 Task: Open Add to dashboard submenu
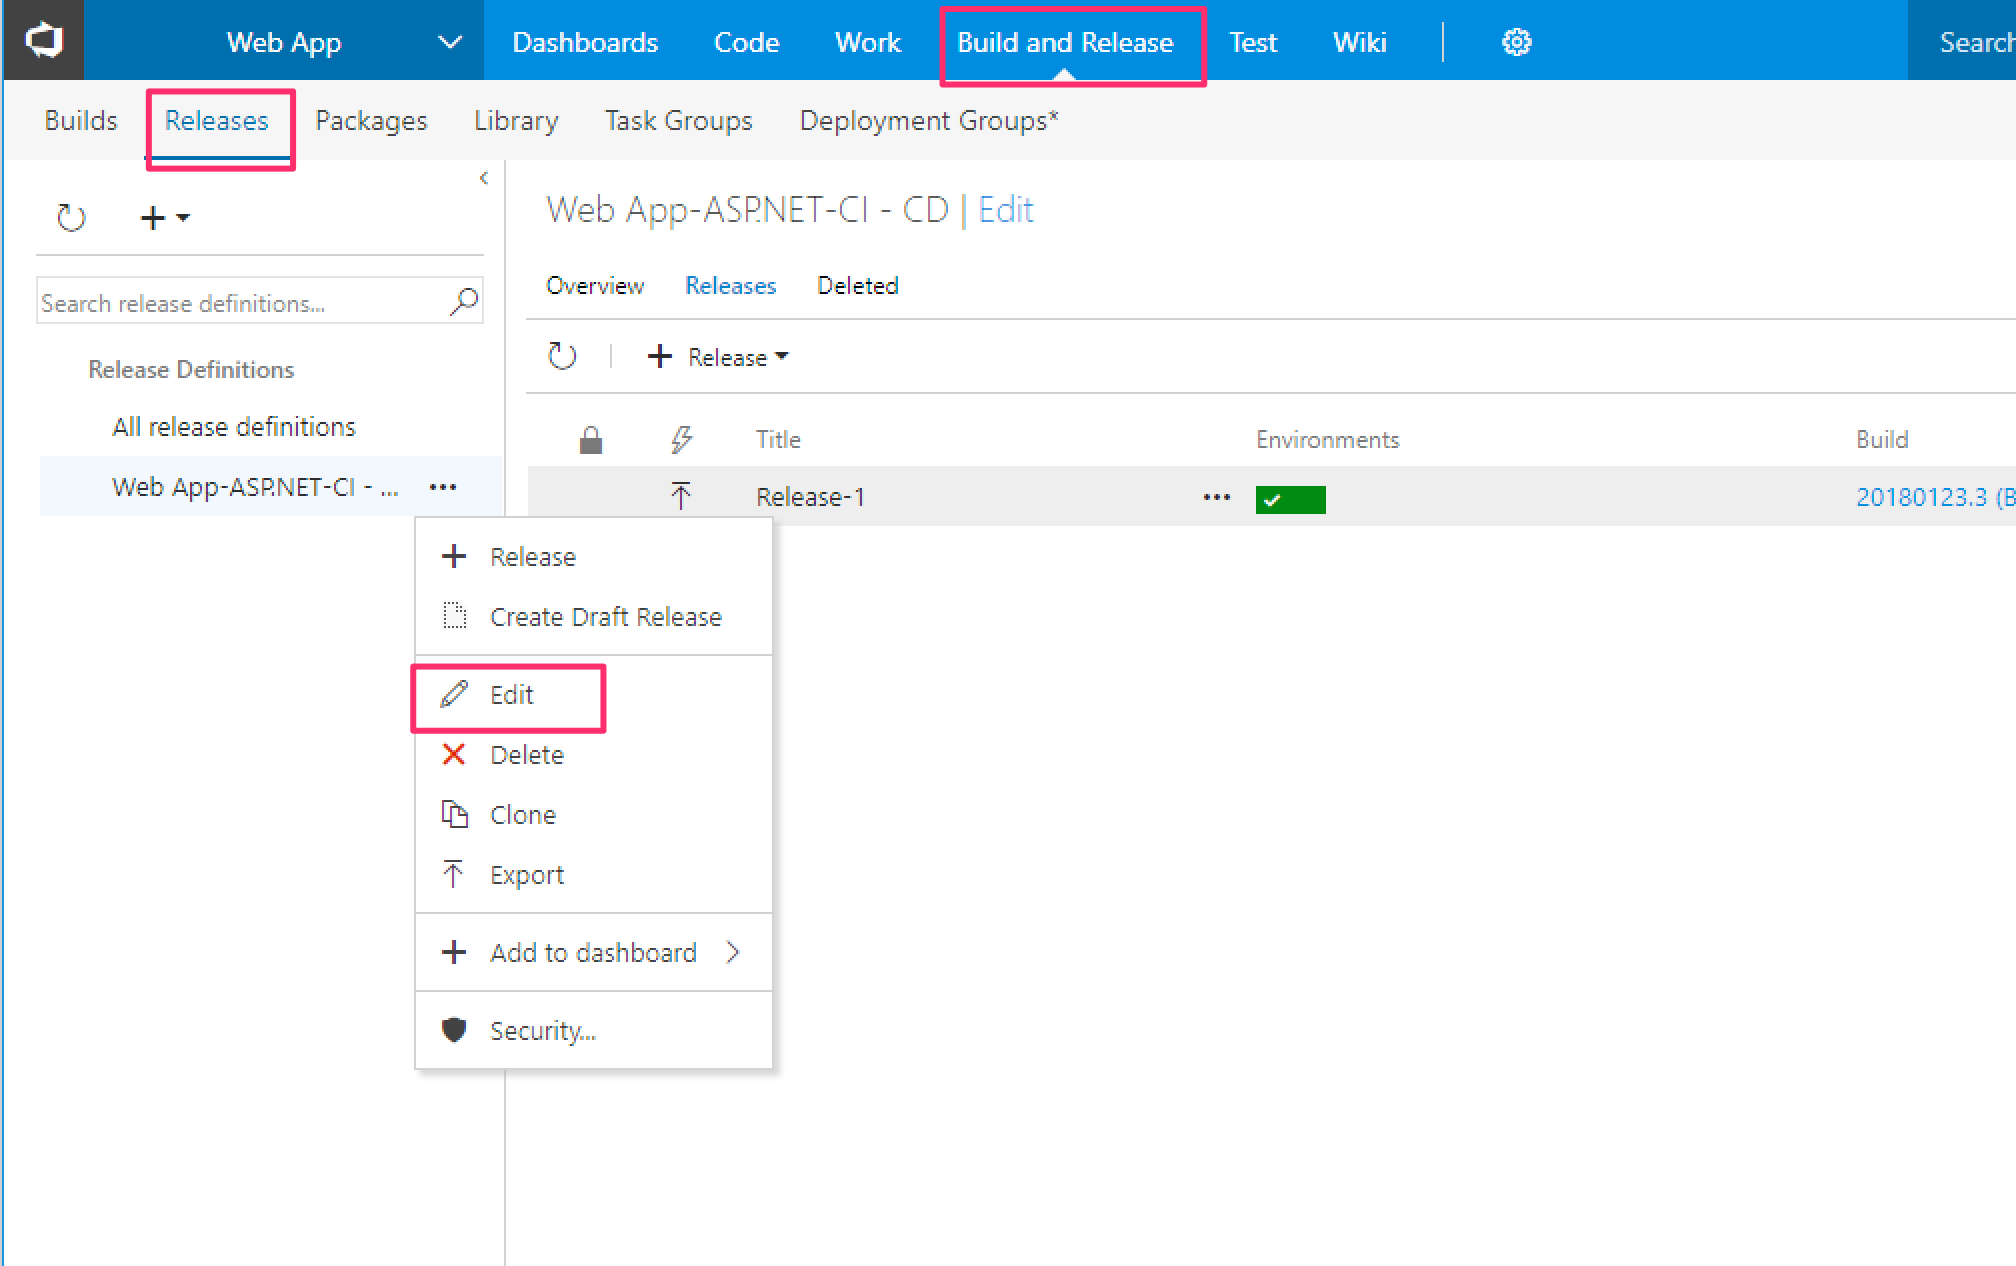coord(593,952)
